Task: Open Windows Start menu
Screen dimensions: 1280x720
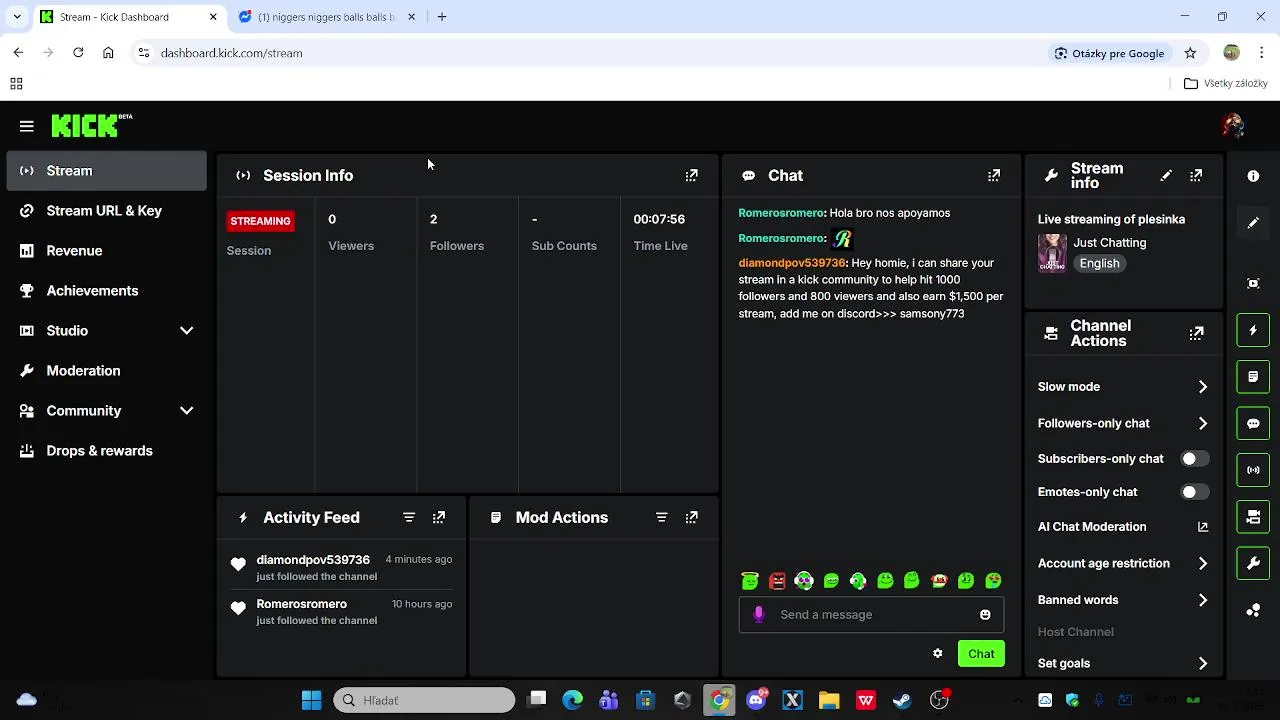Action: (312, 700)
